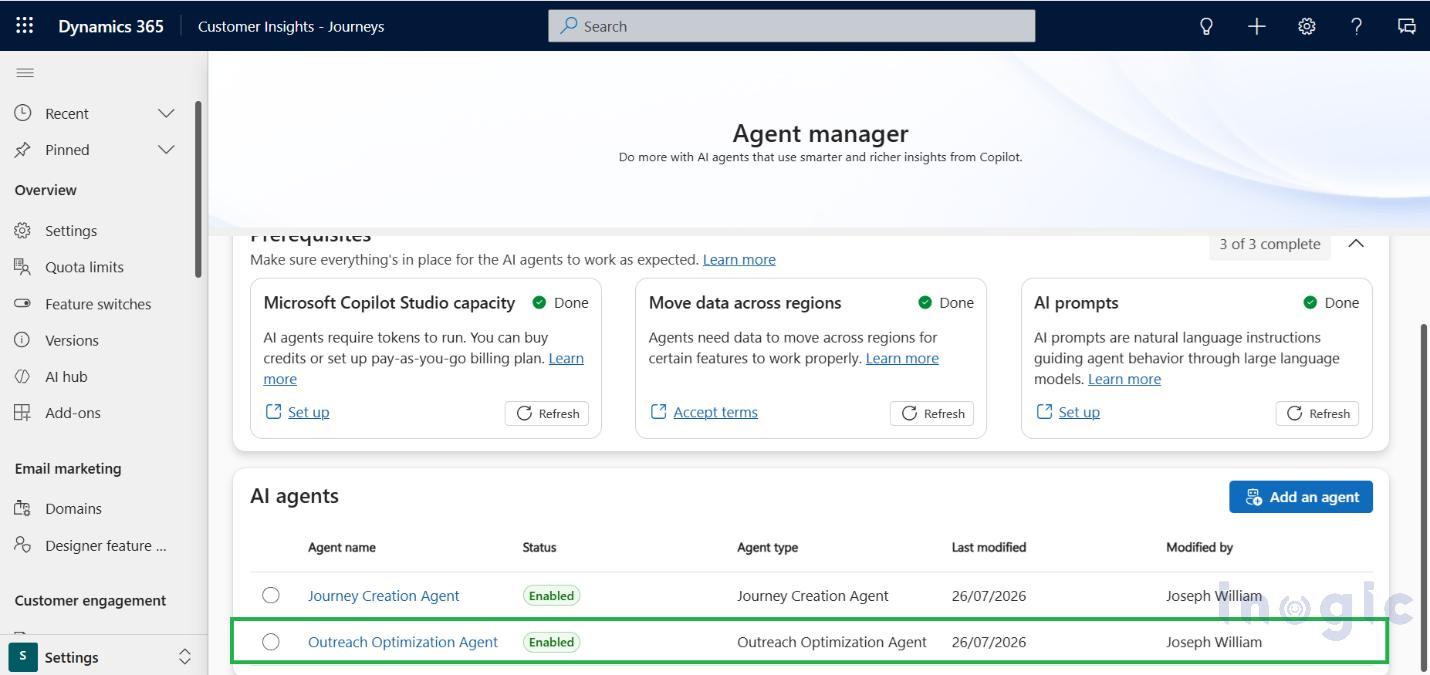Click the AI hub sidebar icon

pos(23,377)
